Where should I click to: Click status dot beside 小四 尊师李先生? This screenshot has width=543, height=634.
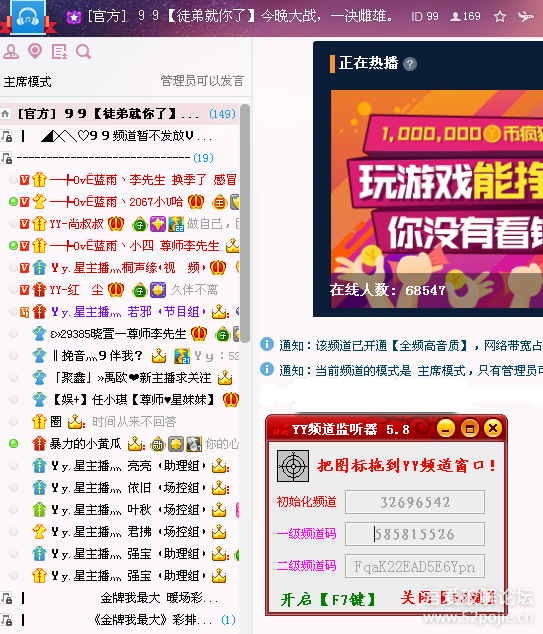13,245
